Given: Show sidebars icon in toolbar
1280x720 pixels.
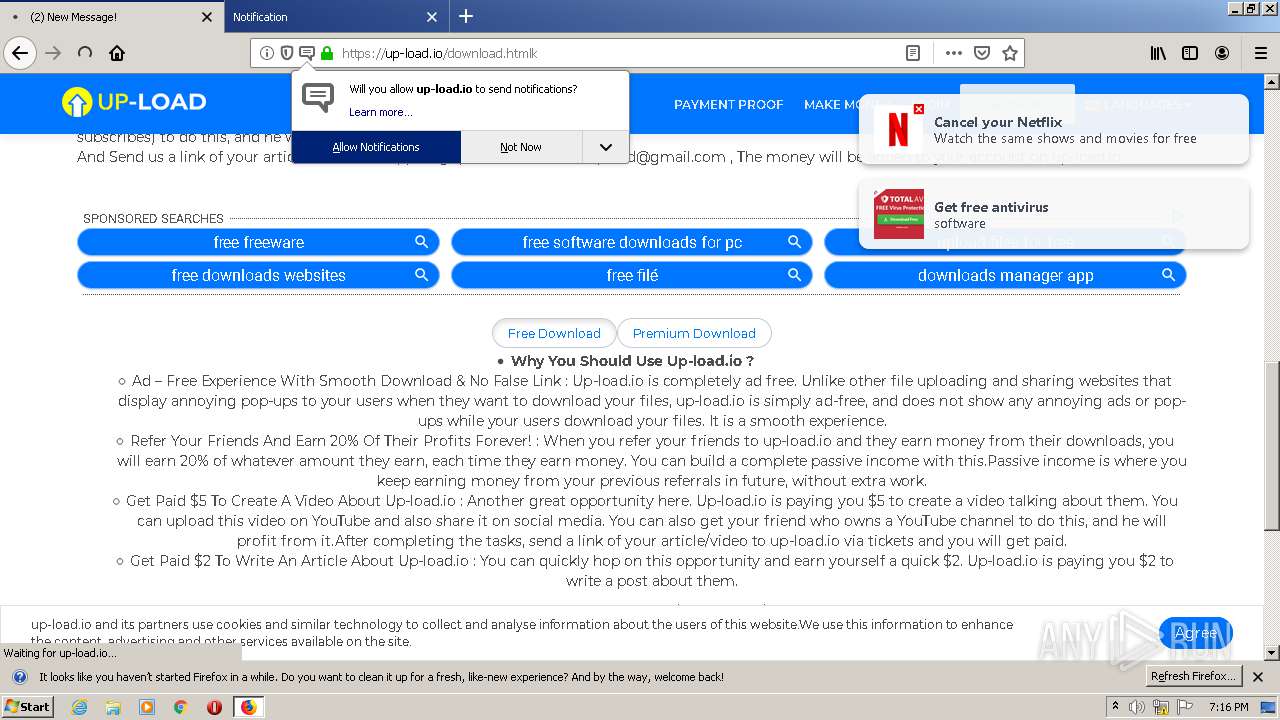Looking at the screenshot, I should pyautogui.click(x=1190, y=53).
